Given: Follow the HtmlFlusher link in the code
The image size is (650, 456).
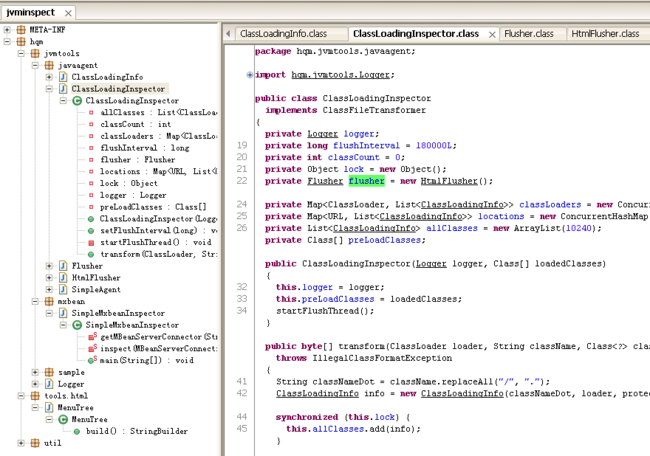Looking at the screenshot, I should pos(449,181).
